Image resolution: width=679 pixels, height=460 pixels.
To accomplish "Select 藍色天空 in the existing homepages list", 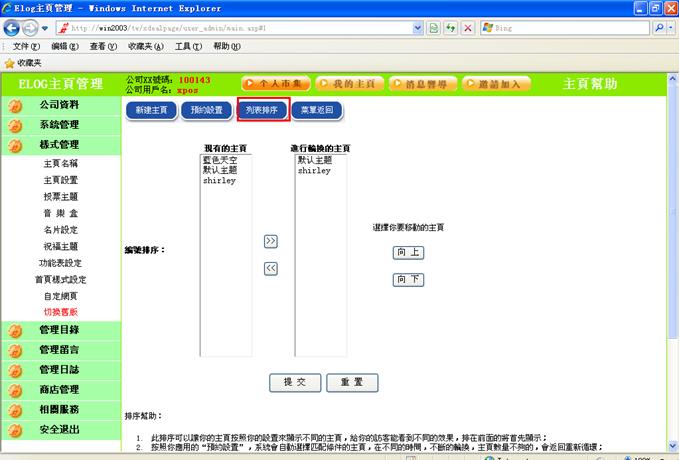I will [220, 160].
